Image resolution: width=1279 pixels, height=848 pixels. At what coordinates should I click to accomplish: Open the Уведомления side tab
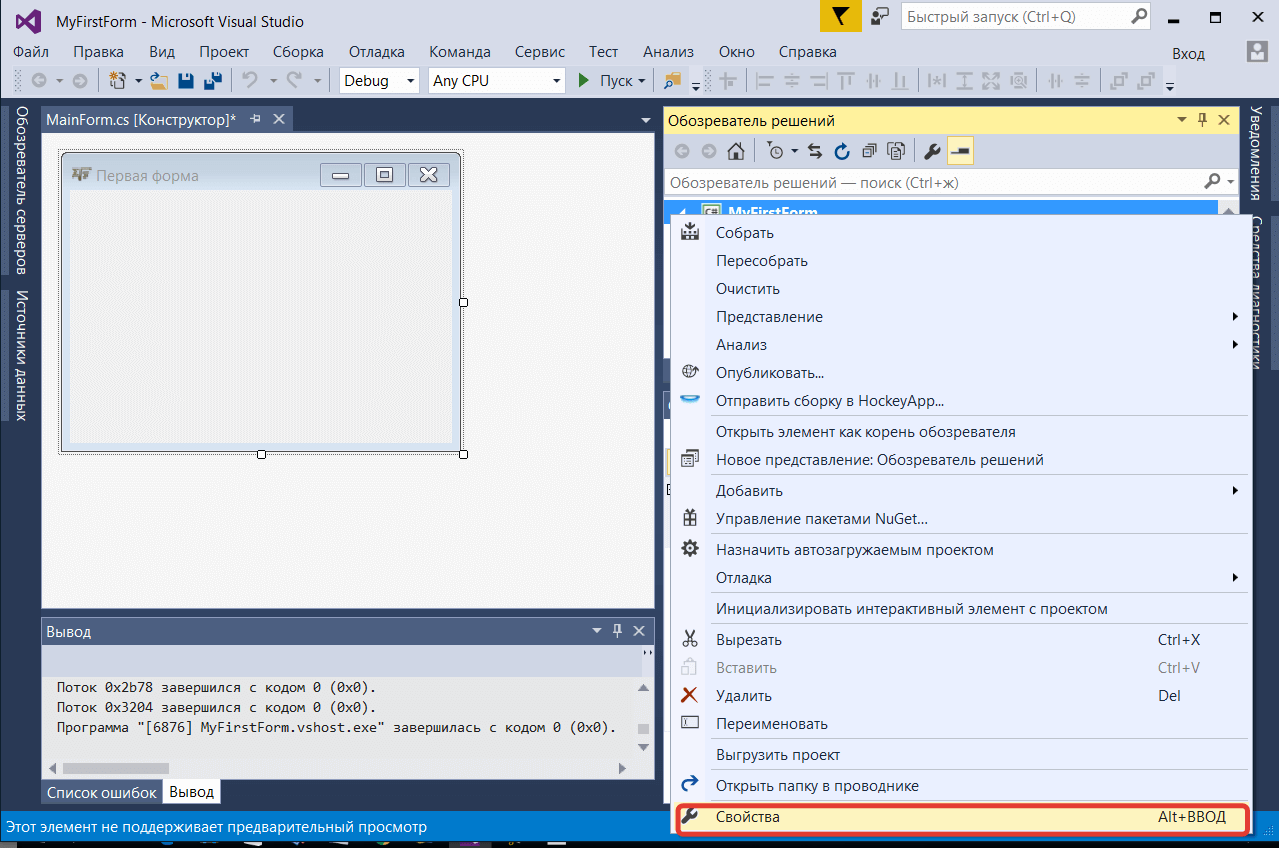1257,153
